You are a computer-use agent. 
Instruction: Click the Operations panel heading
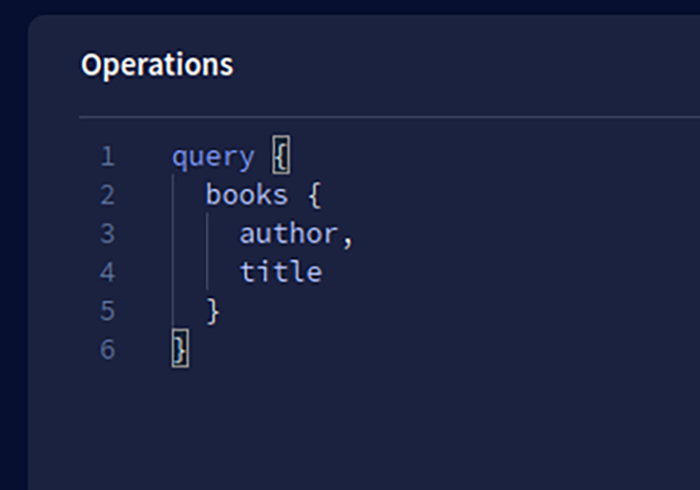(x=157, y=66)
